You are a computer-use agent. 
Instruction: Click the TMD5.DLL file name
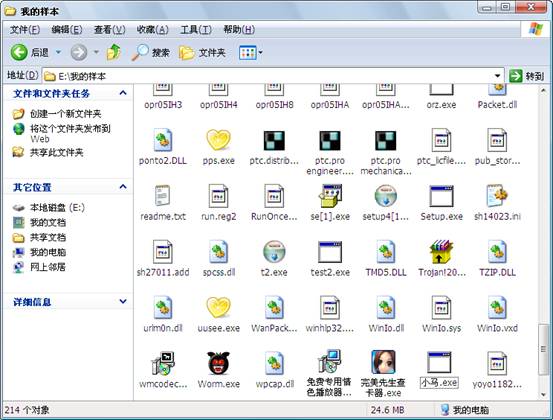click(386, 272)
